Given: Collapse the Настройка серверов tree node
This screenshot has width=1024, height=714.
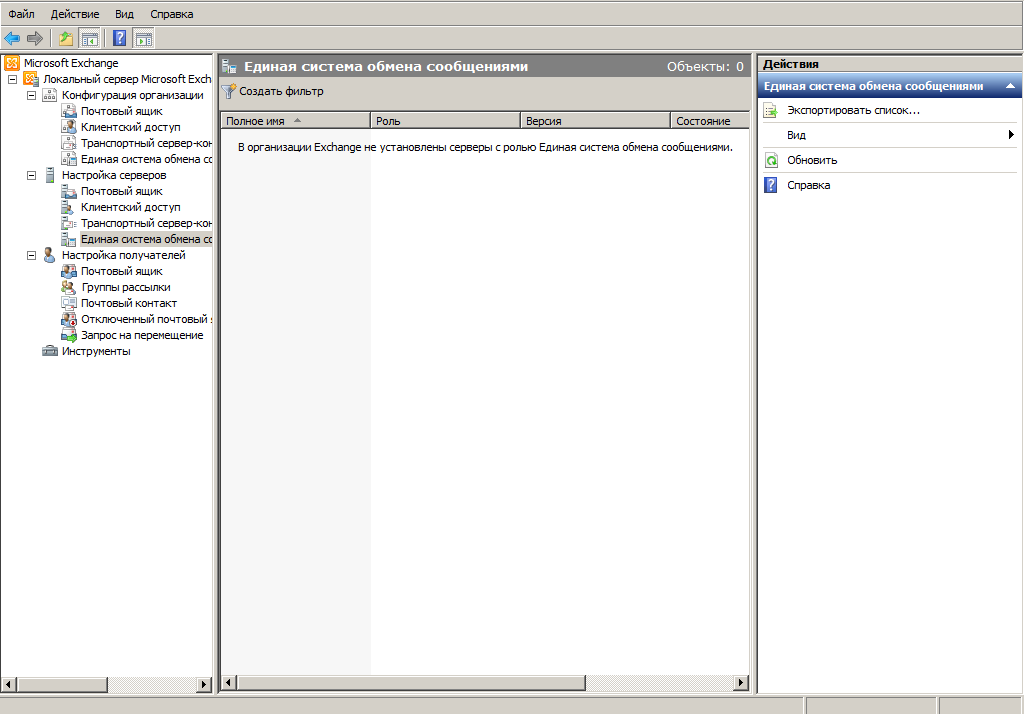Looking at the screenshot, I should pos(31,175).
